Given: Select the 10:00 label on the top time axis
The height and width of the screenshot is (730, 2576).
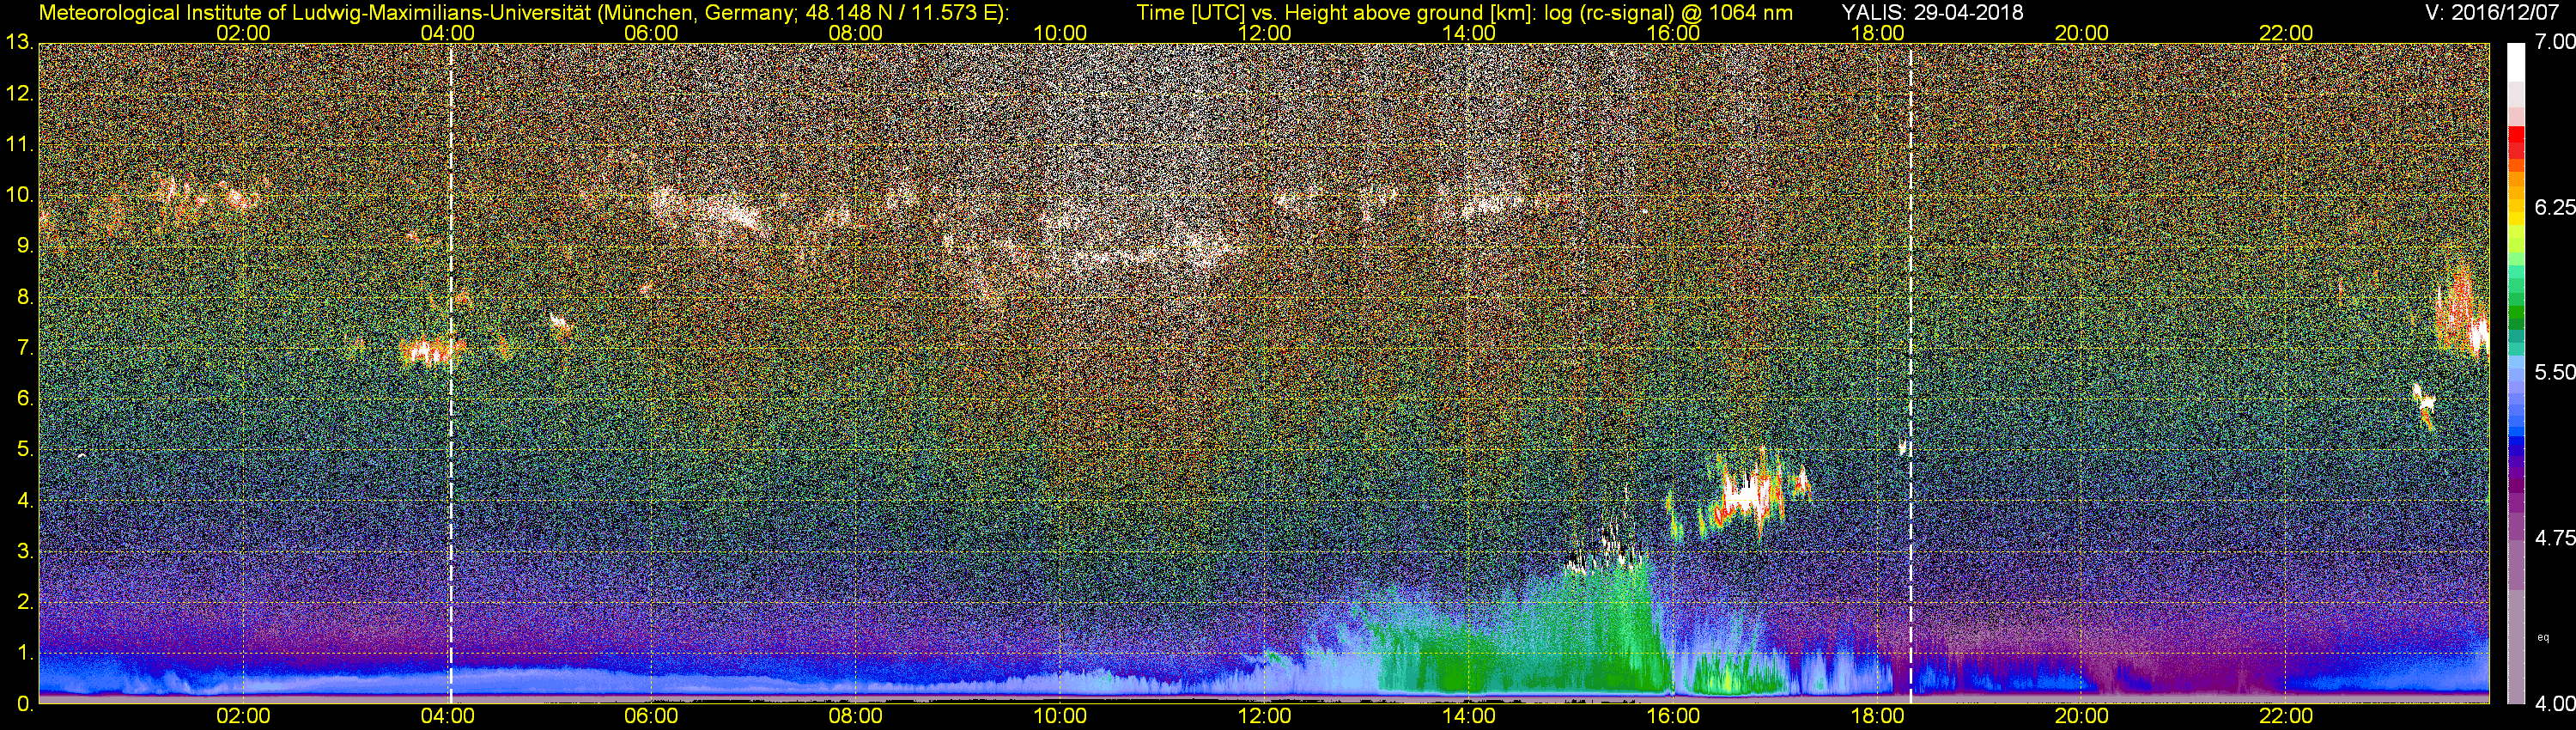Looking at the screenshot, I should (1060, 33).
